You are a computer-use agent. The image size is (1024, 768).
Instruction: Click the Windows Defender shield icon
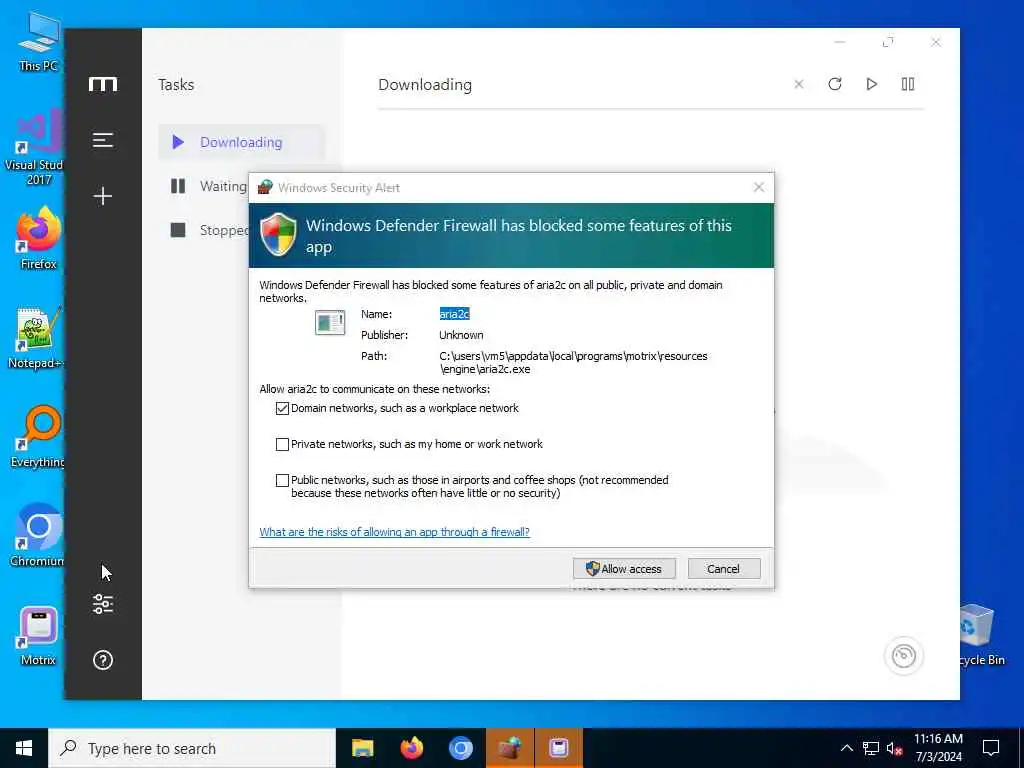click(x=278, y=234)
